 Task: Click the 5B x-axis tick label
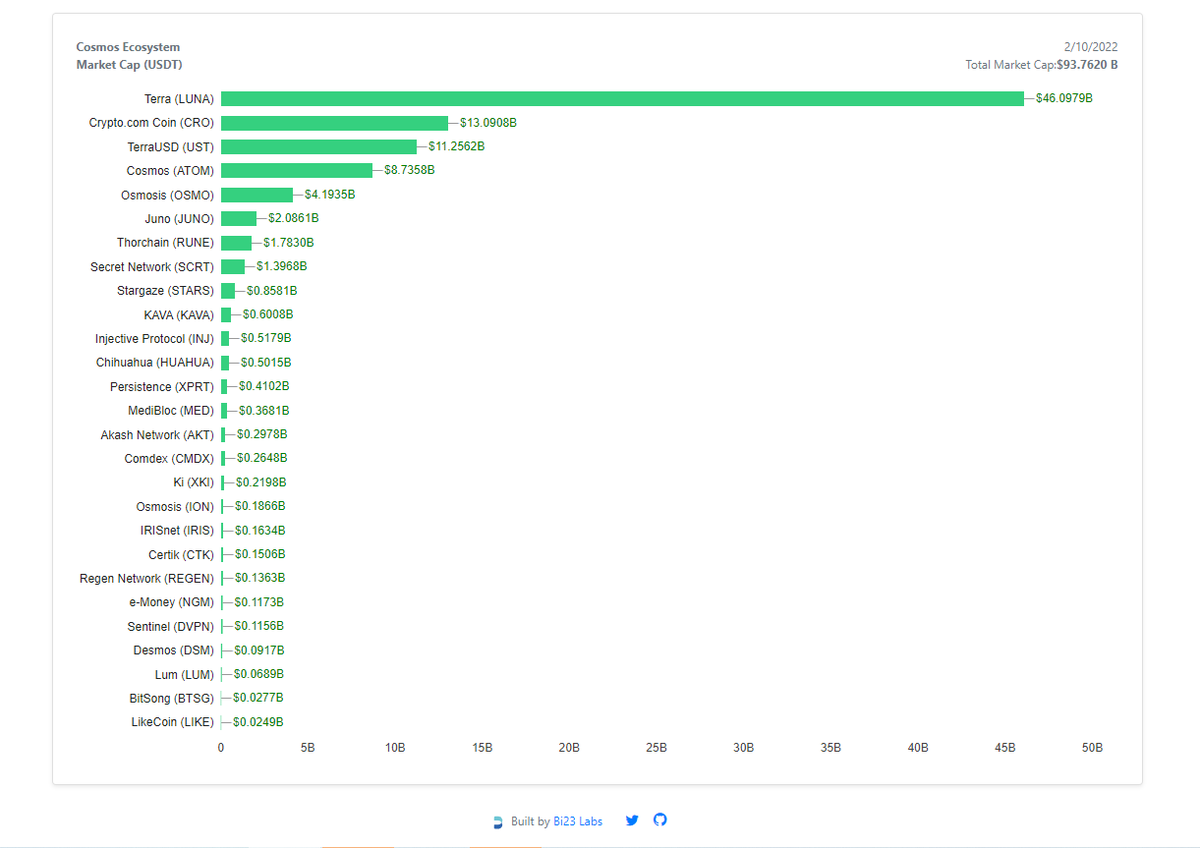tap(308, 748)
